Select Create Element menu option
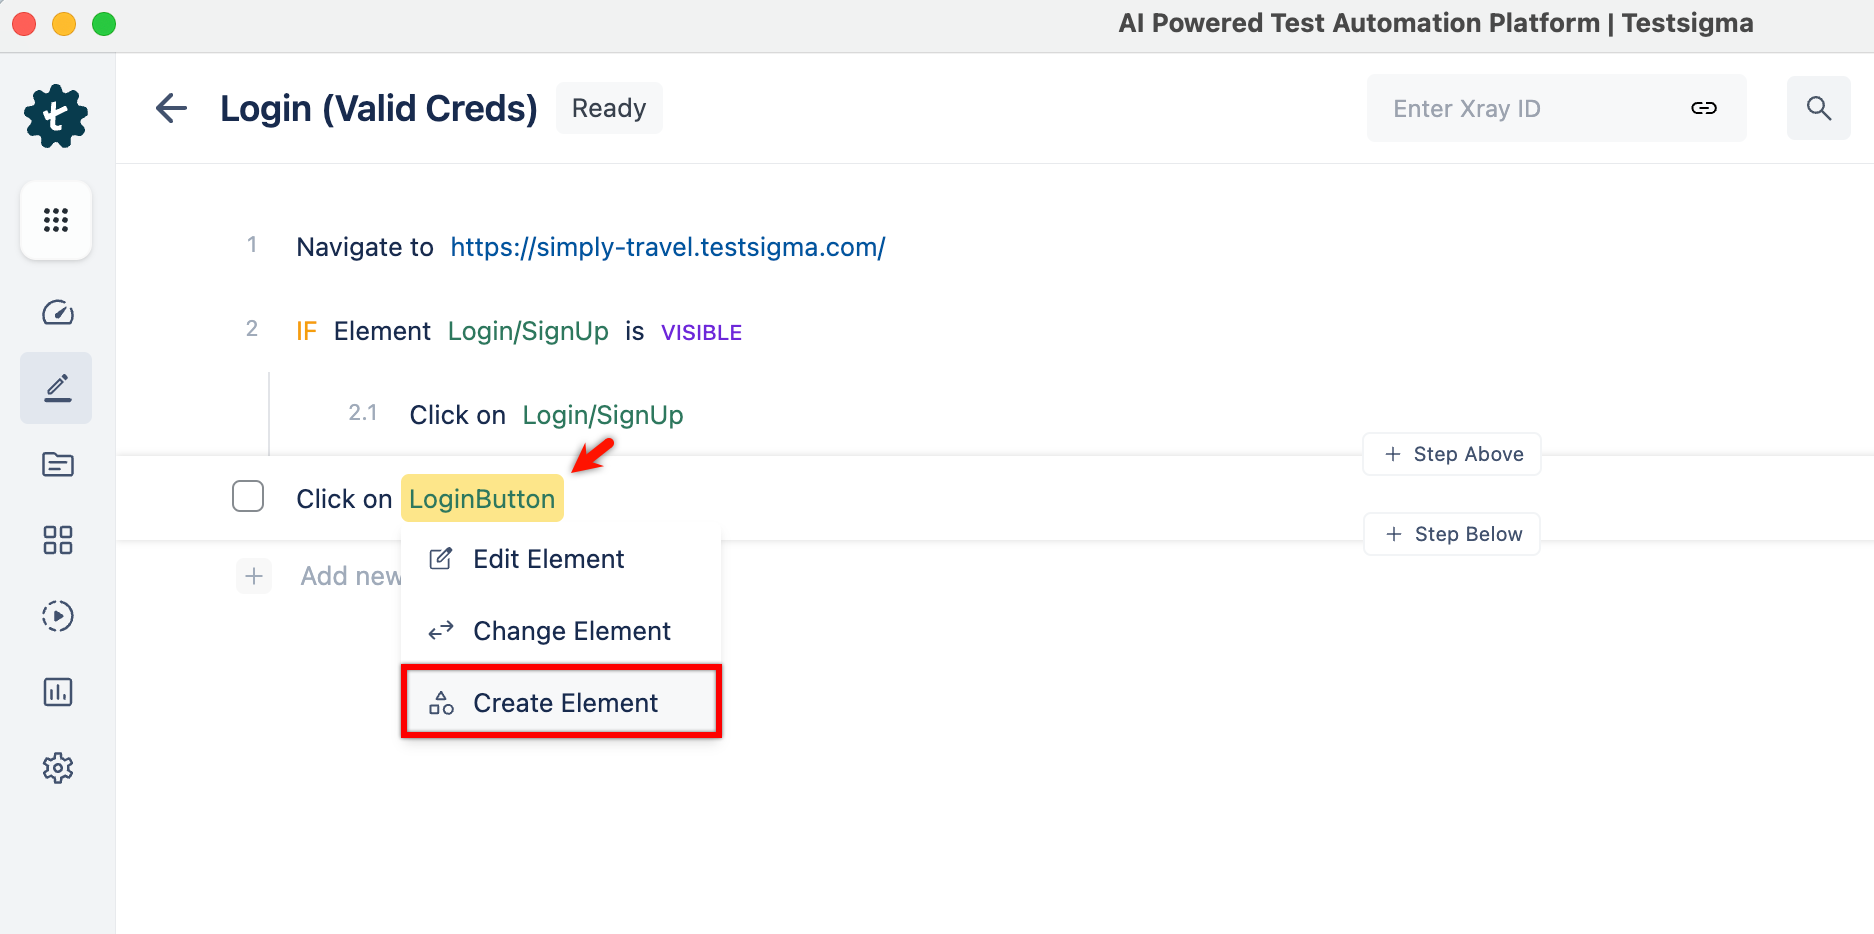The height and width of the screenshot is (934, 1874). [x=561, y=702]
